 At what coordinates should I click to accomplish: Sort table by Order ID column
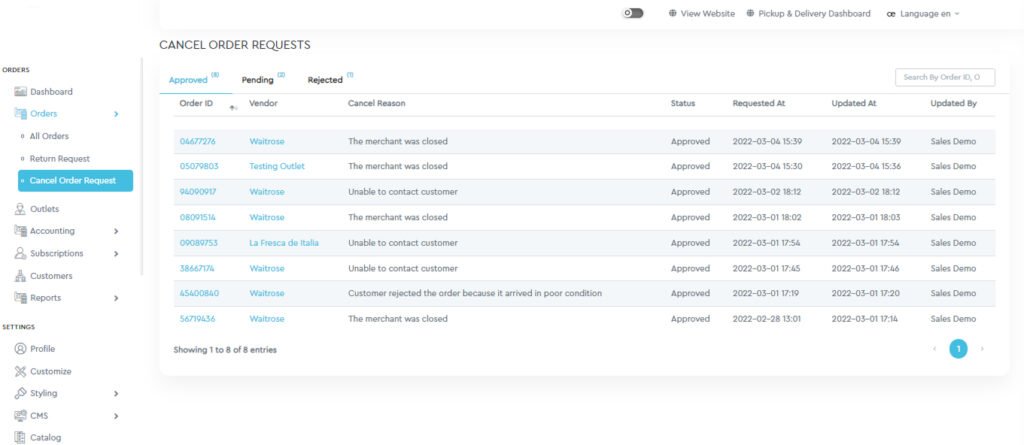point(196,103)
